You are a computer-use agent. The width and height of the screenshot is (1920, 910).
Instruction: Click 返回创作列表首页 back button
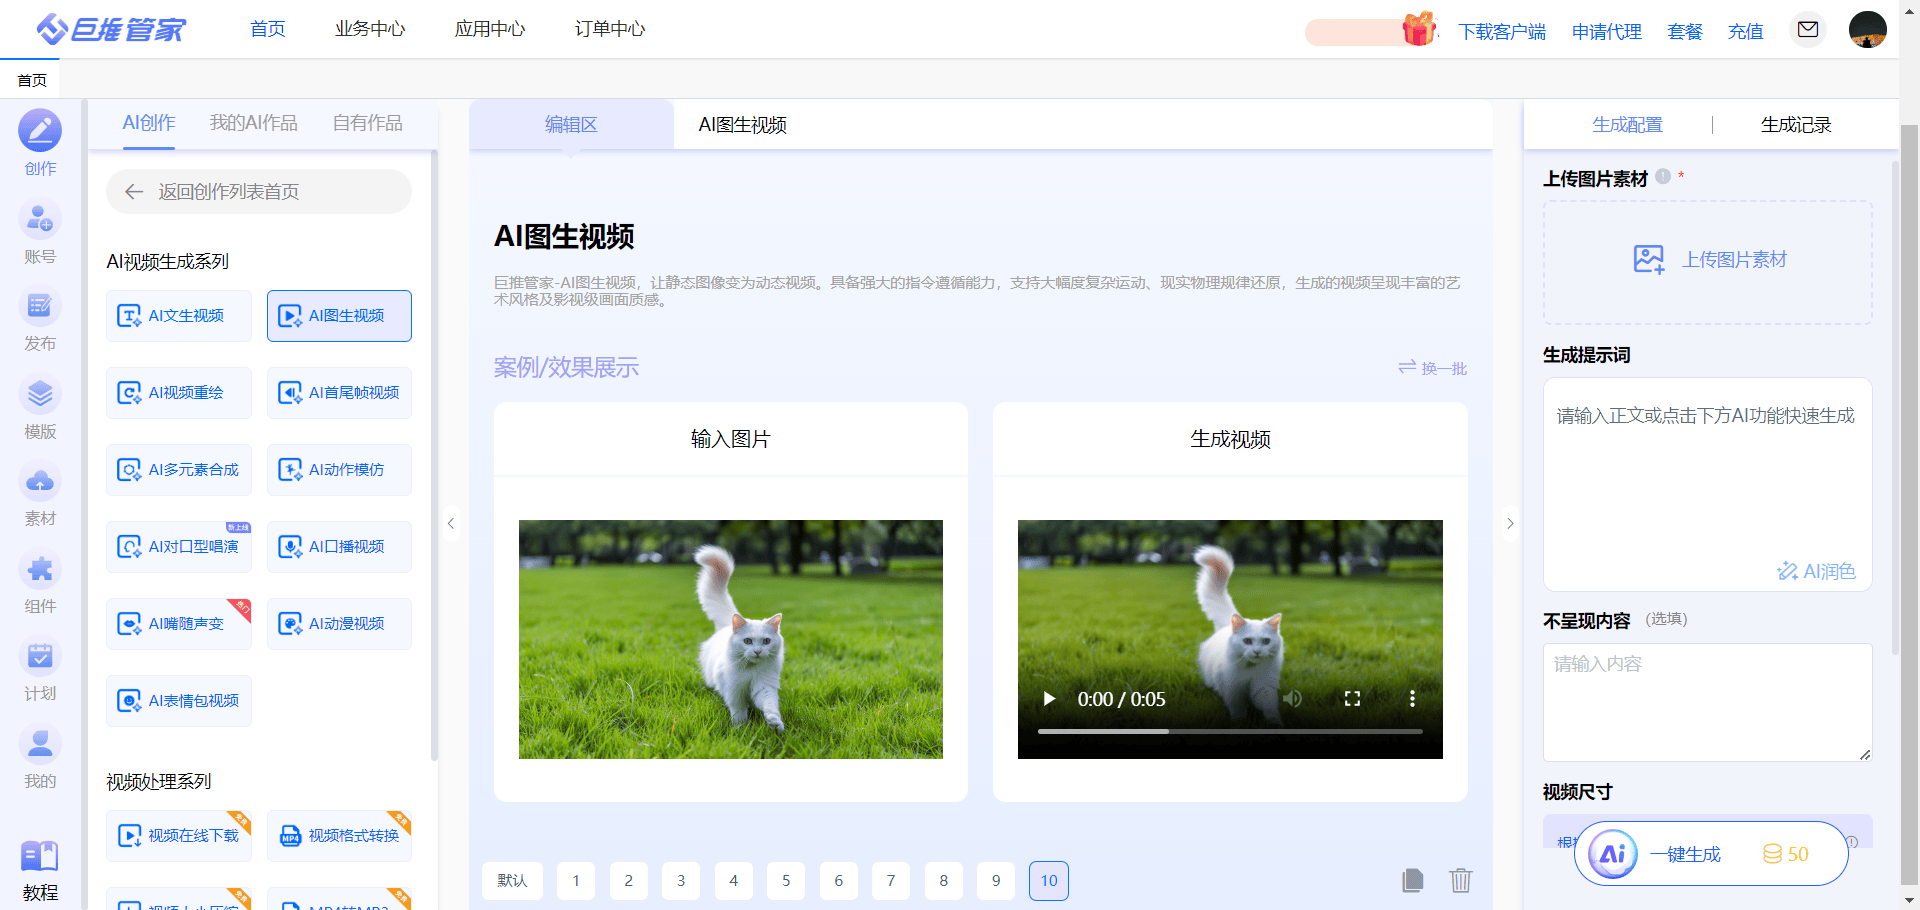(x=259, y=191)
